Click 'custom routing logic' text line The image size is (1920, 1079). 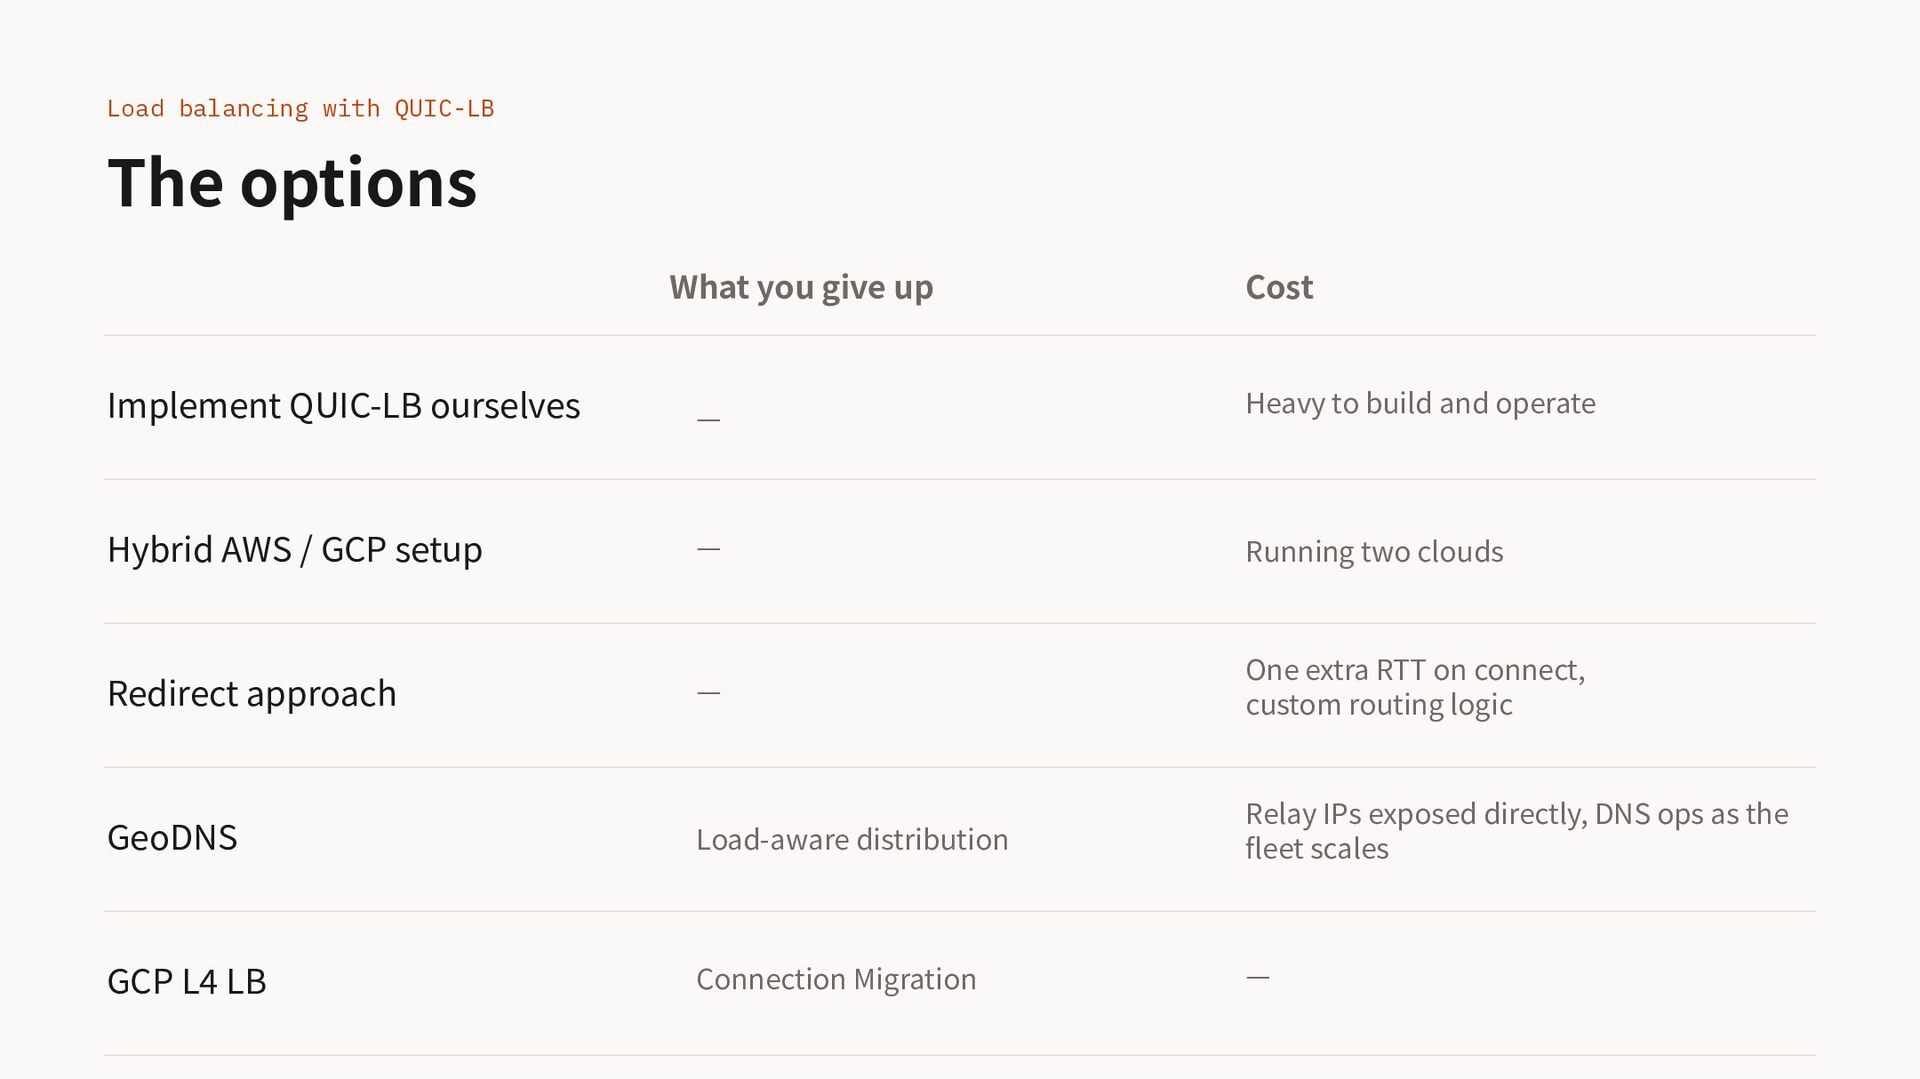(1378, 706)
